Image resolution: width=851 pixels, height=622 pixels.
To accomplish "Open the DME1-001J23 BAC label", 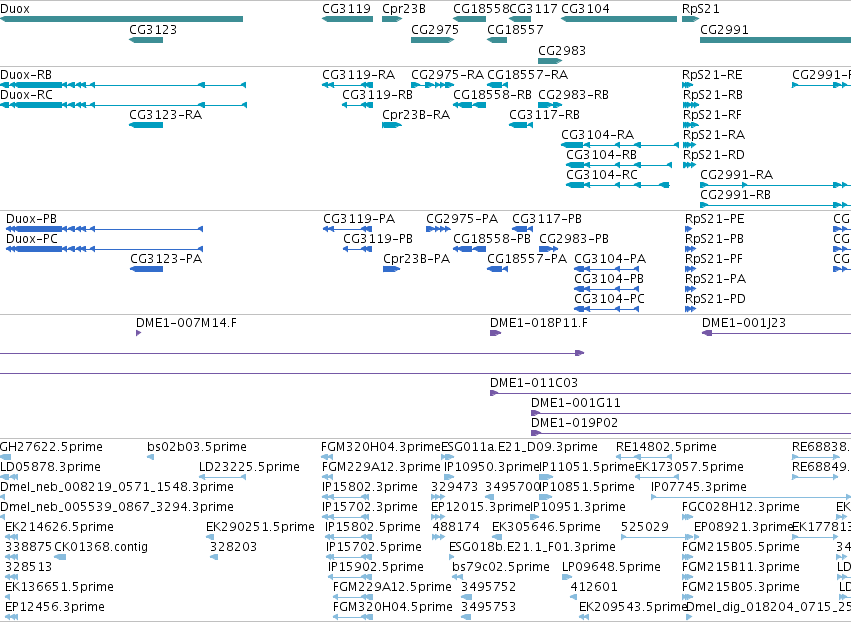I will [x=744, y=323].
